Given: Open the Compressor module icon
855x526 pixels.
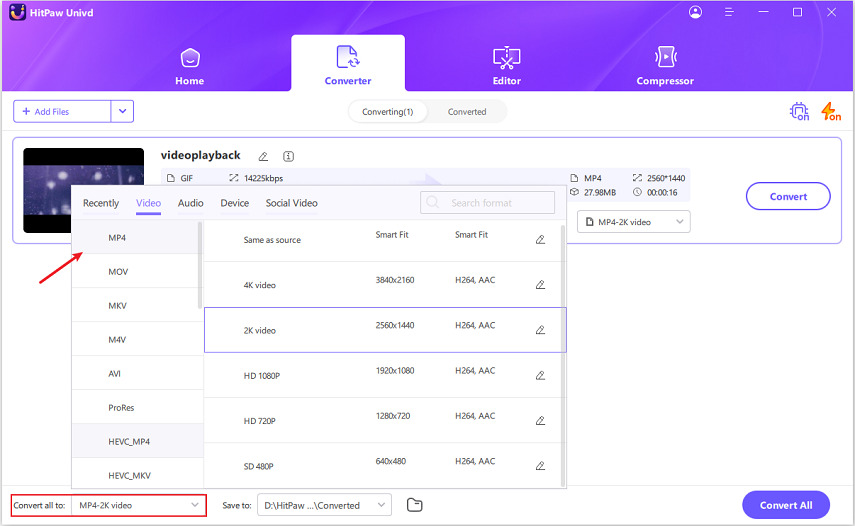Looking at the screenshot, I should tap(665, 58).
